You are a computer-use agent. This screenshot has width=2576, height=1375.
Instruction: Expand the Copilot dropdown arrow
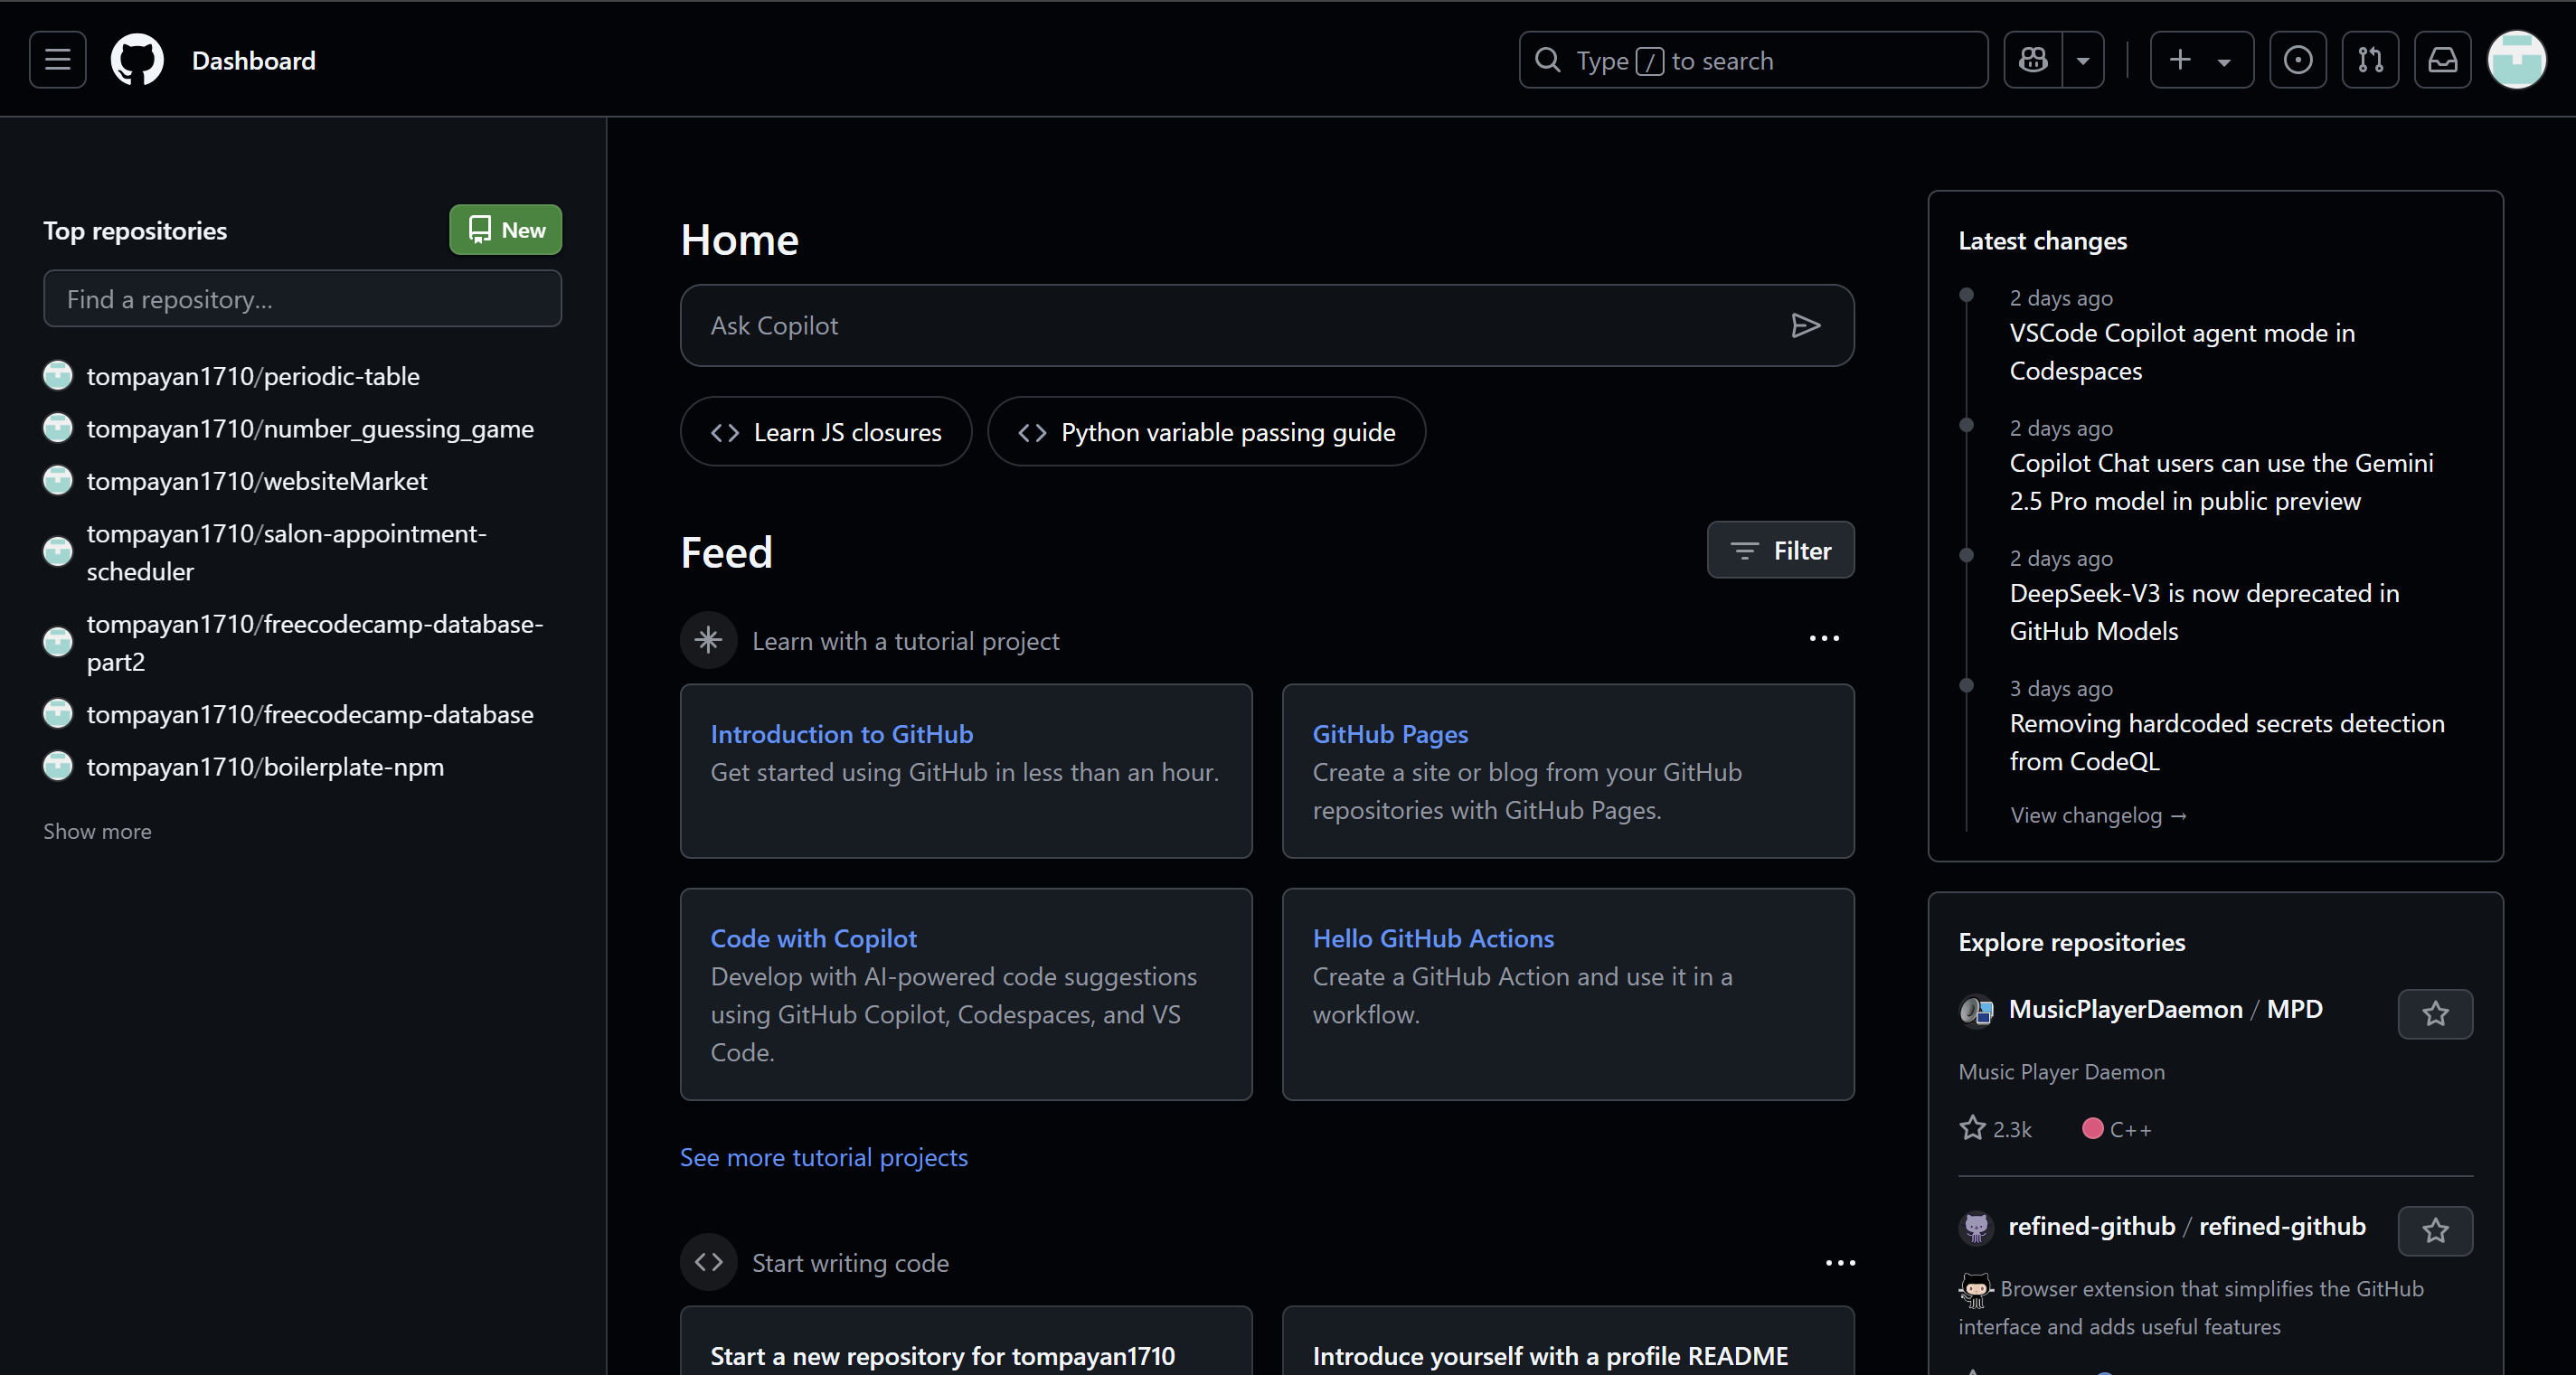2083,60
